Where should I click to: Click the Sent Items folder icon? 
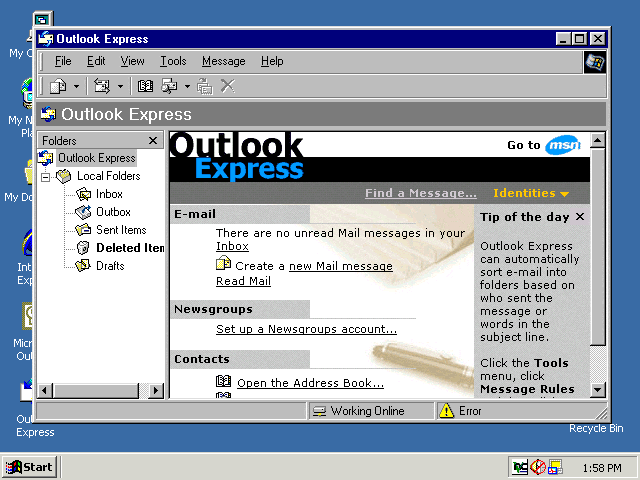pyautogui.click(x=83, y=230)
